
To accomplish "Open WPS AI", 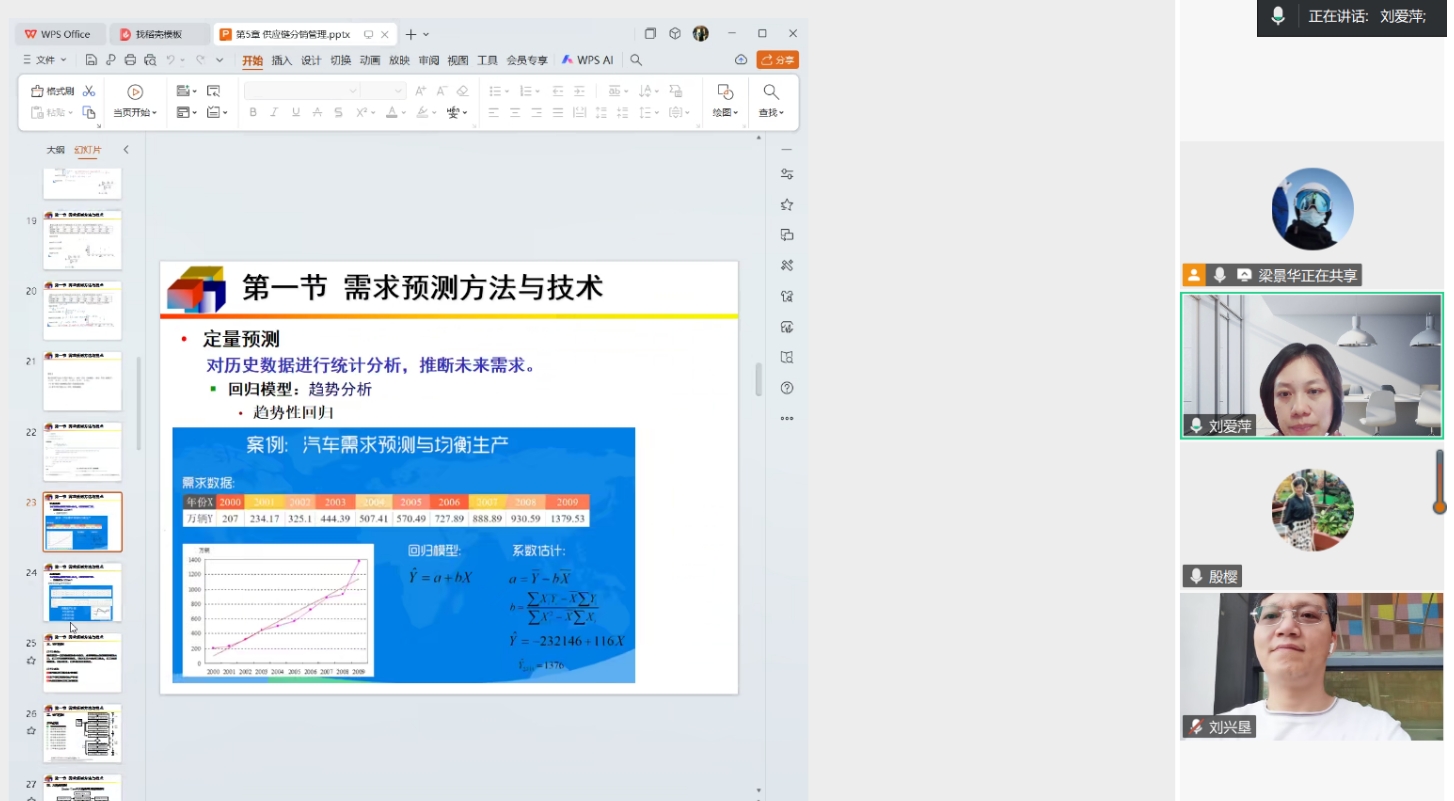I will [588, 60].
